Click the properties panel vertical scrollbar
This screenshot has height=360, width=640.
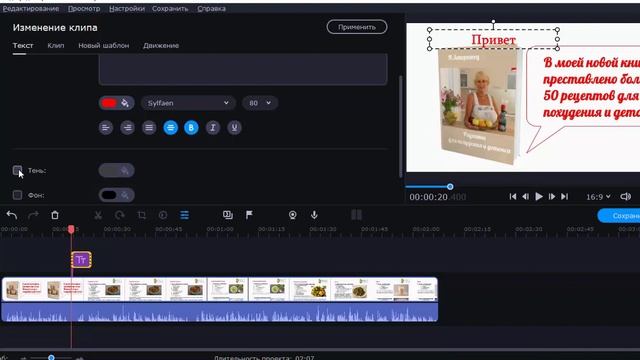tap(400, 127)
